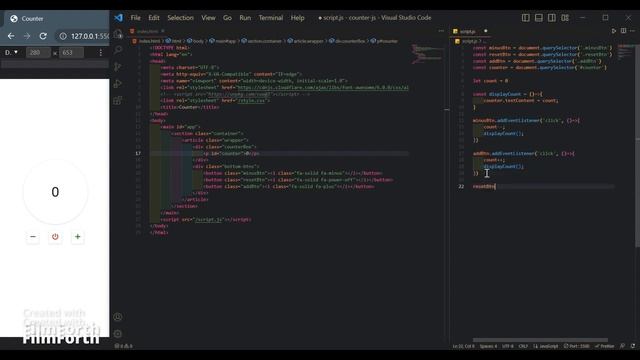Screen dimensions: 640x360
Task: Toggle secondary side bar layout icon
Action: click(552, 18)
